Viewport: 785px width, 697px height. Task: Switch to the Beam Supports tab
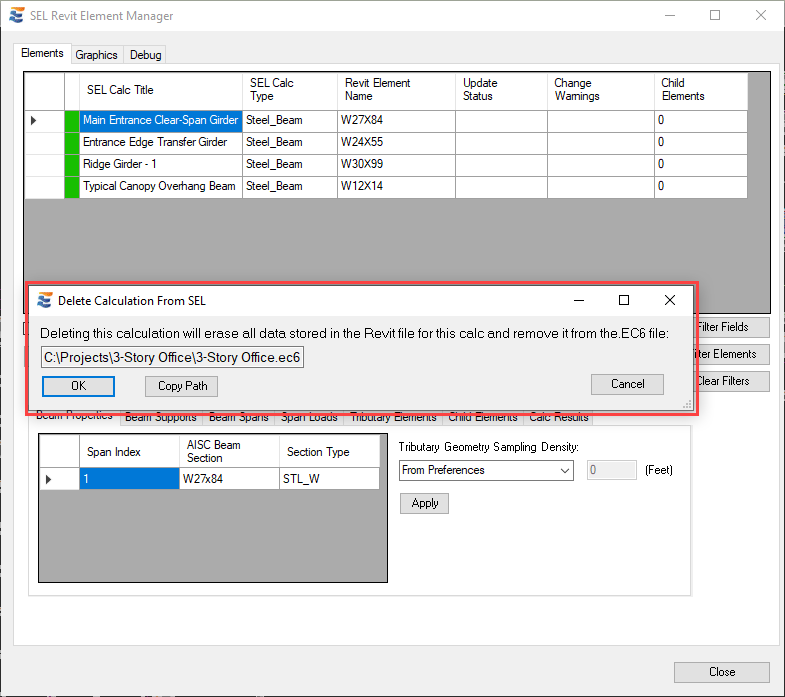point(161,418)
